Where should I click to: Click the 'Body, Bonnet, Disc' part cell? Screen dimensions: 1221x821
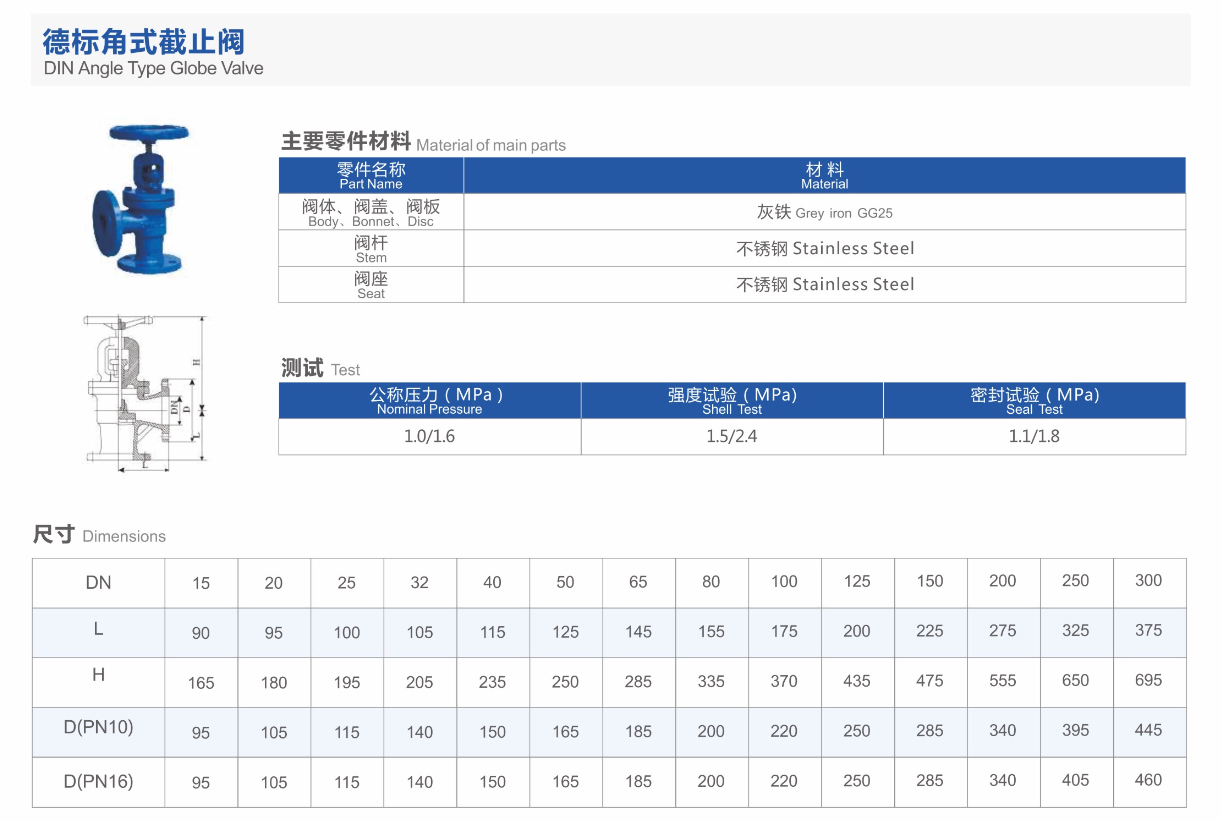[x=371, y=212]
